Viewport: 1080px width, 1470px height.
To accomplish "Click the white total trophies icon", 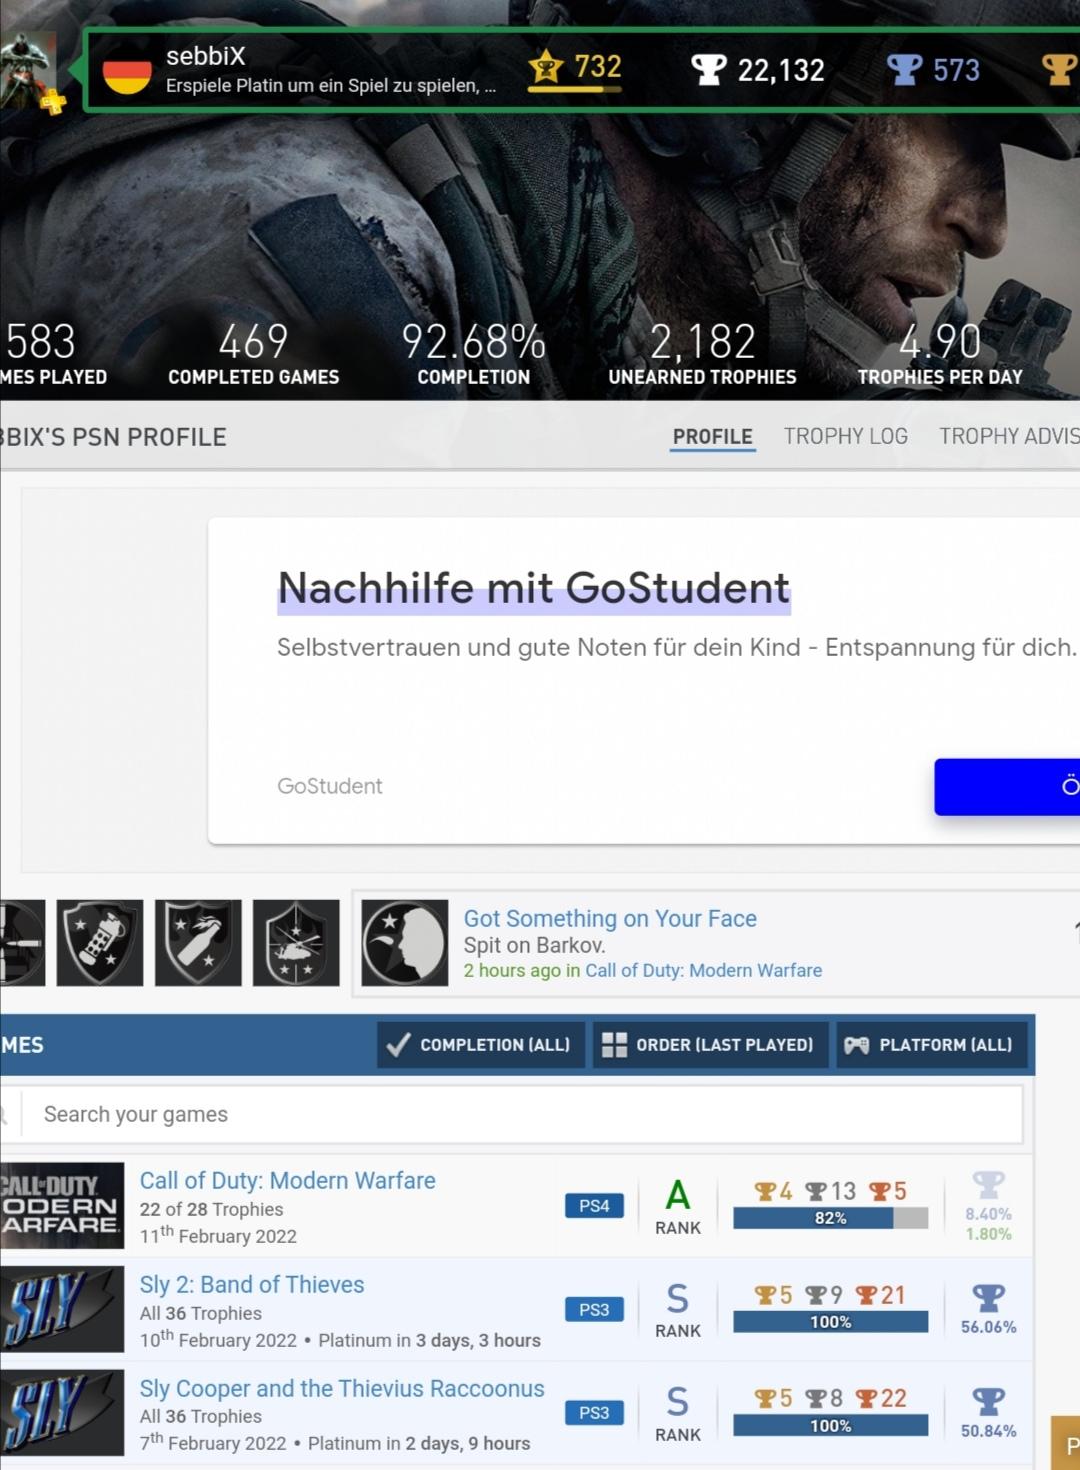I will 708,69.
